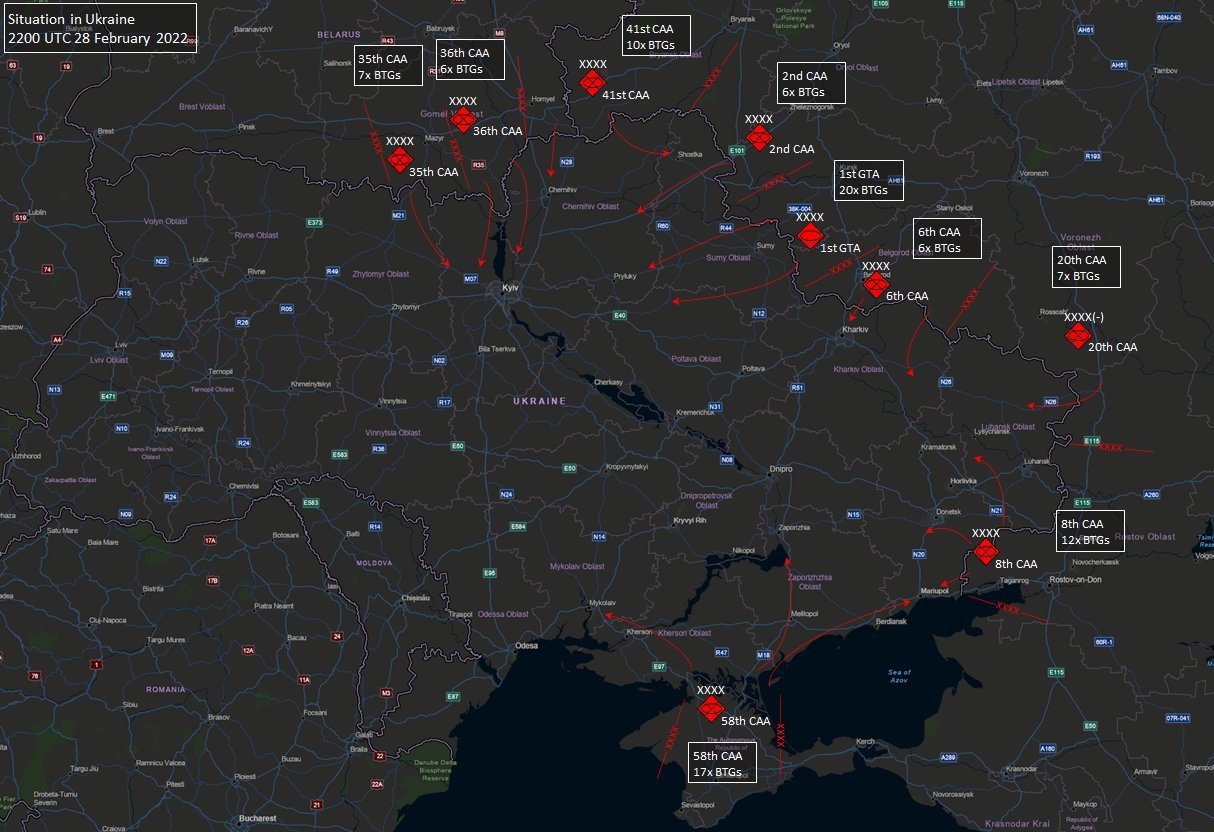1214x832 pixels.
Task: Click the Melitopol city label
Action: (804, 613)
